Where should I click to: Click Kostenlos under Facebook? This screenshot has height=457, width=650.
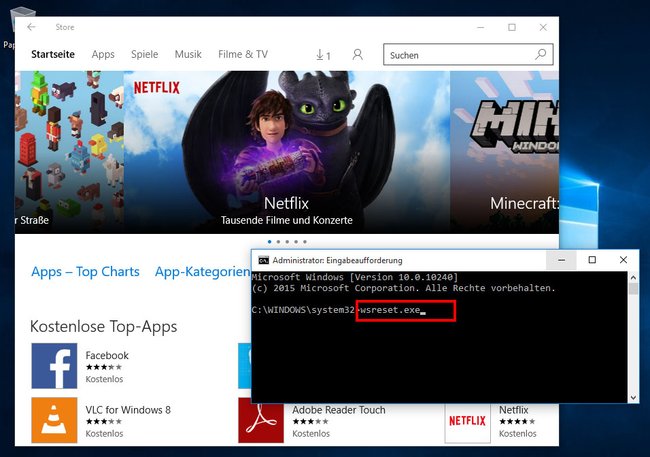tap(104, 379)
